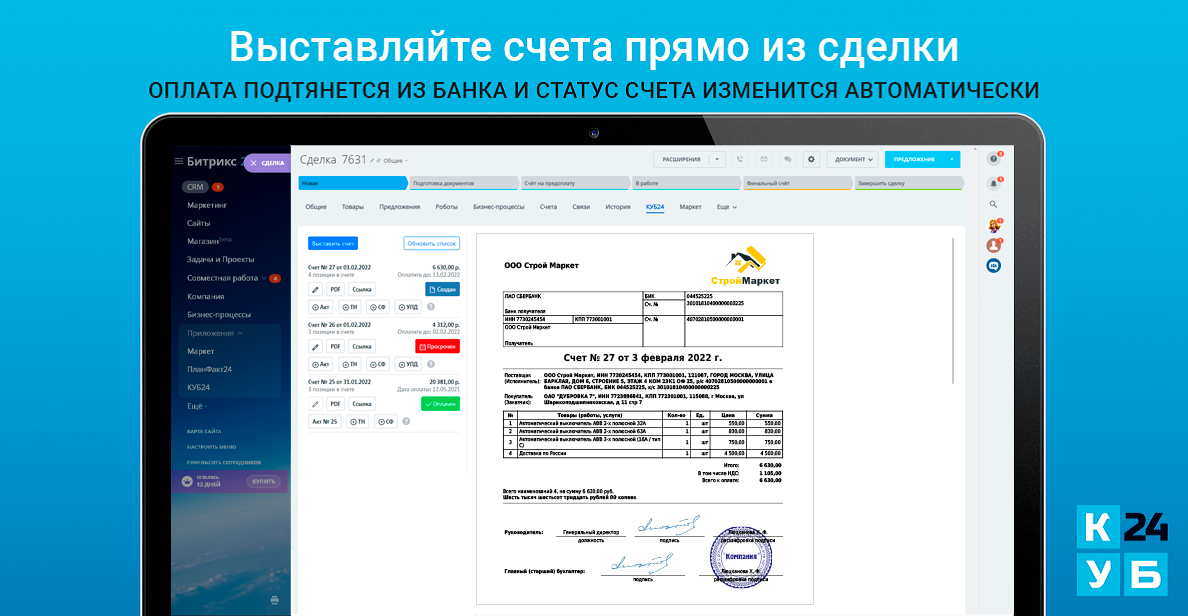Switch to the Роботы tab
The height and width of the screenshot is (616, 1188).
click(446, 207)
